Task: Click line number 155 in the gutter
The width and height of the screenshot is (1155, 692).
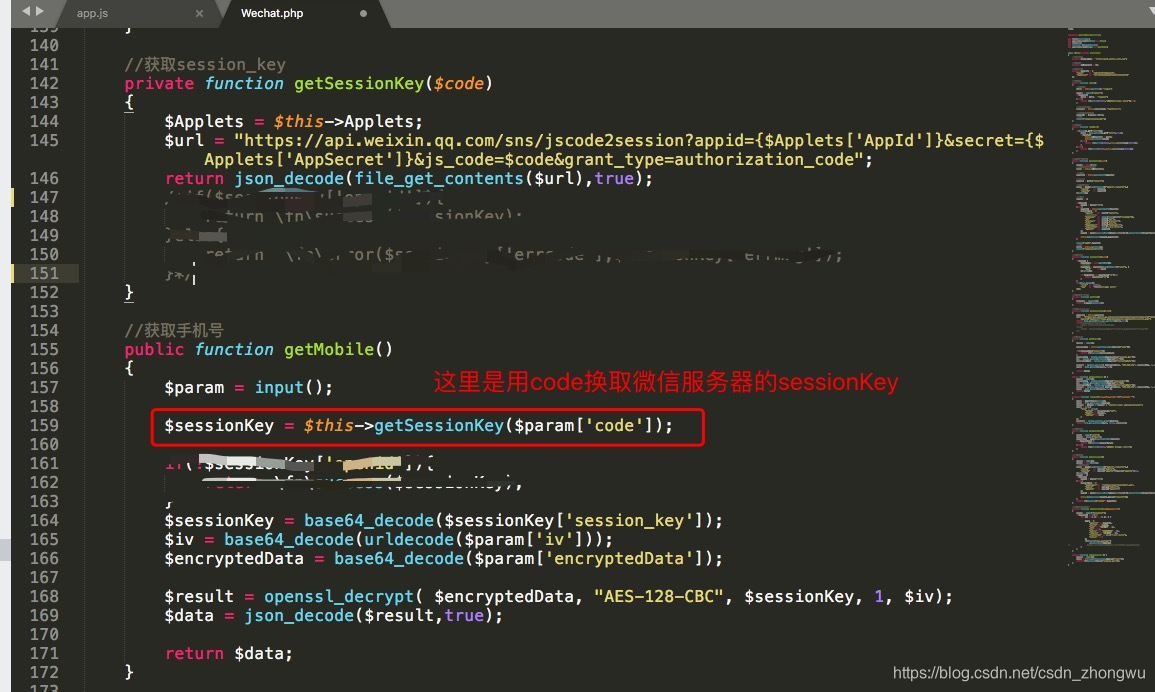Action: (44, 349)
